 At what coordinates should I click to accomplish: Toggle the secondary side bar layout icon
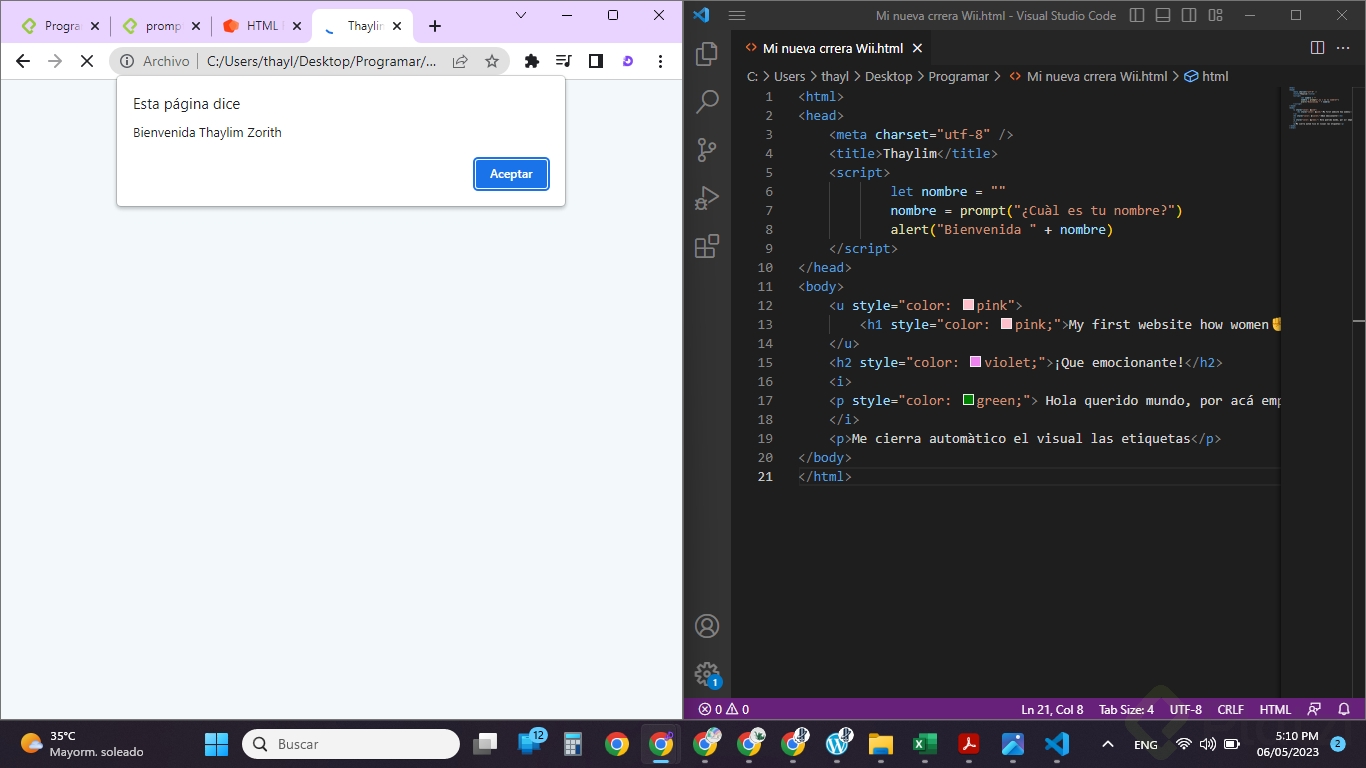pos(1189,15)
